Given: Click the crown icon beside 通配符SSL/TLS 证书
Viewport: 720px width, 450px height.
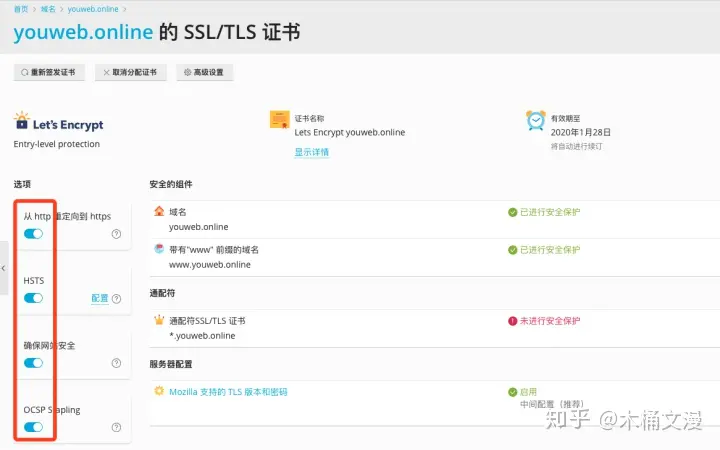Looking at the screenshot, I should point(159,320).
